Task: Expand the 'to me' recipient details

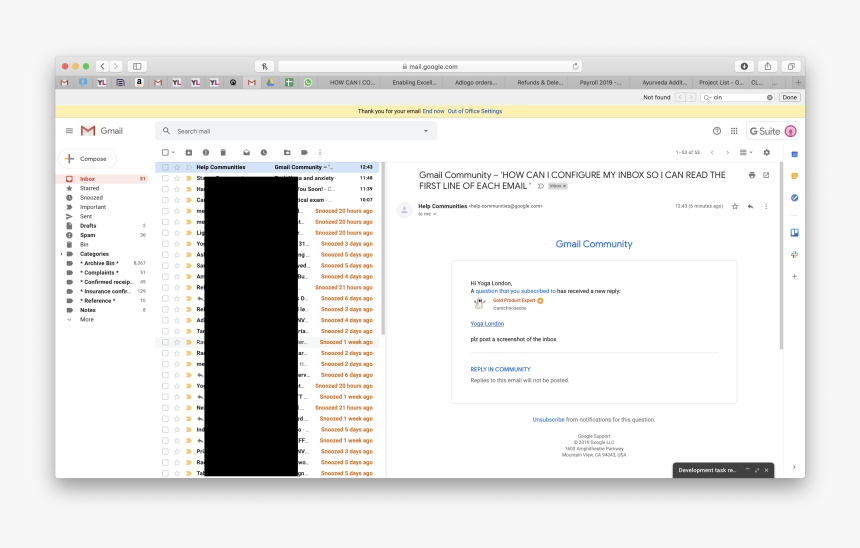Action: pos(435,214)
